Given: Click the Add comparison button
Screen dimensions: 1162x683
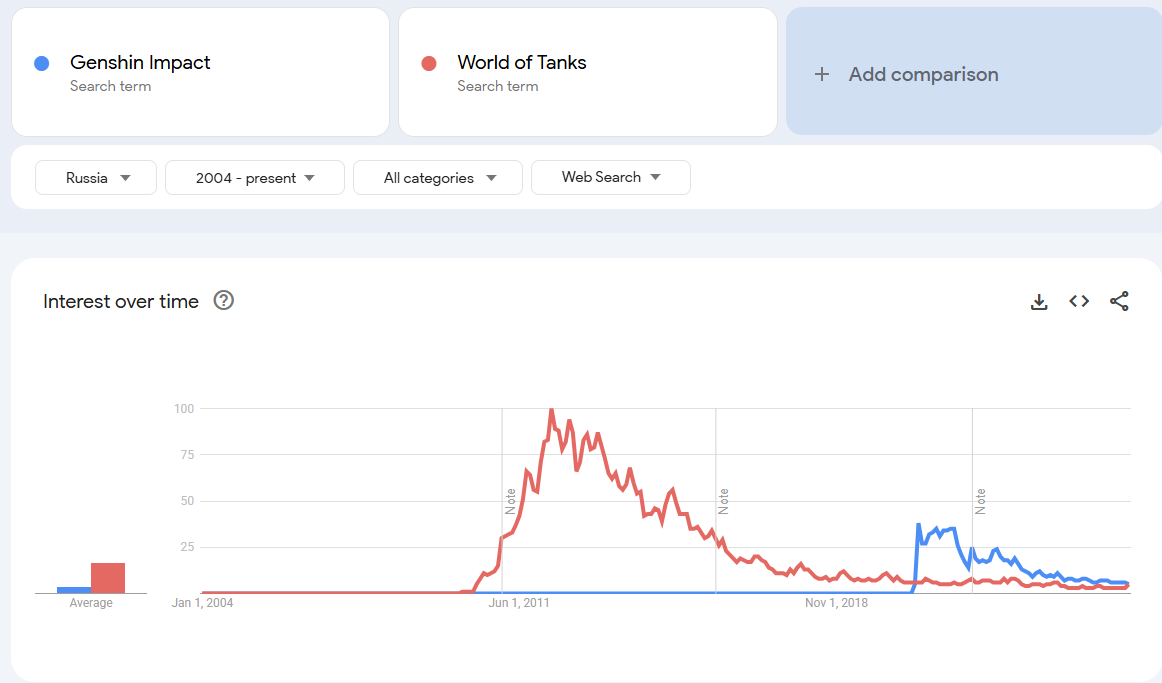Looking at the screenshot, I should (923, 74).
